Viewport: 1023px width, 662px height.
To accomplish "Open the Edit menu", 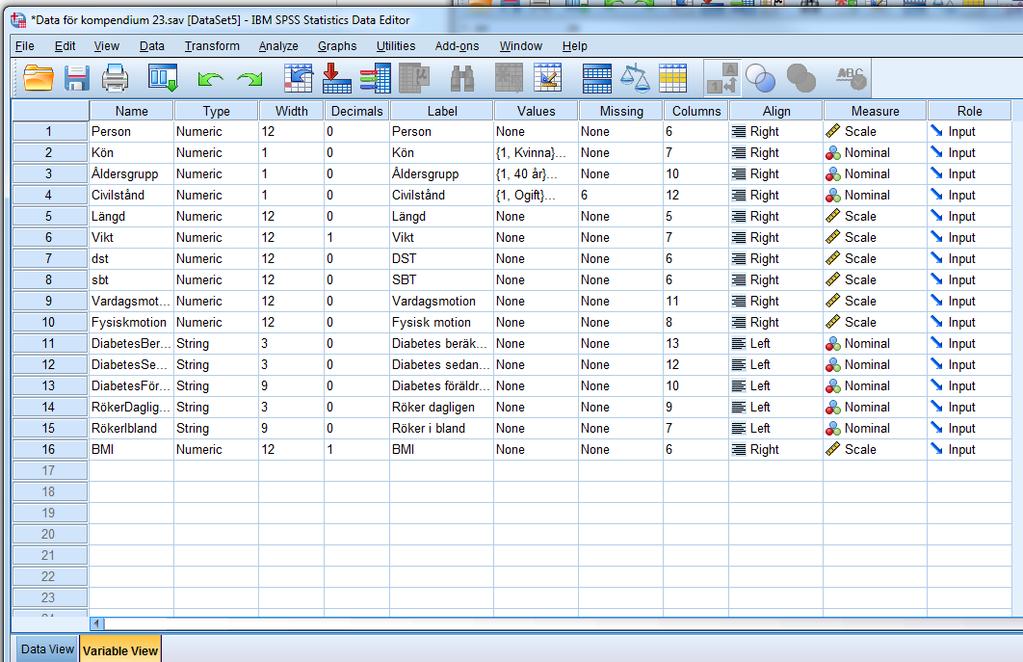I will coord(65,46).
